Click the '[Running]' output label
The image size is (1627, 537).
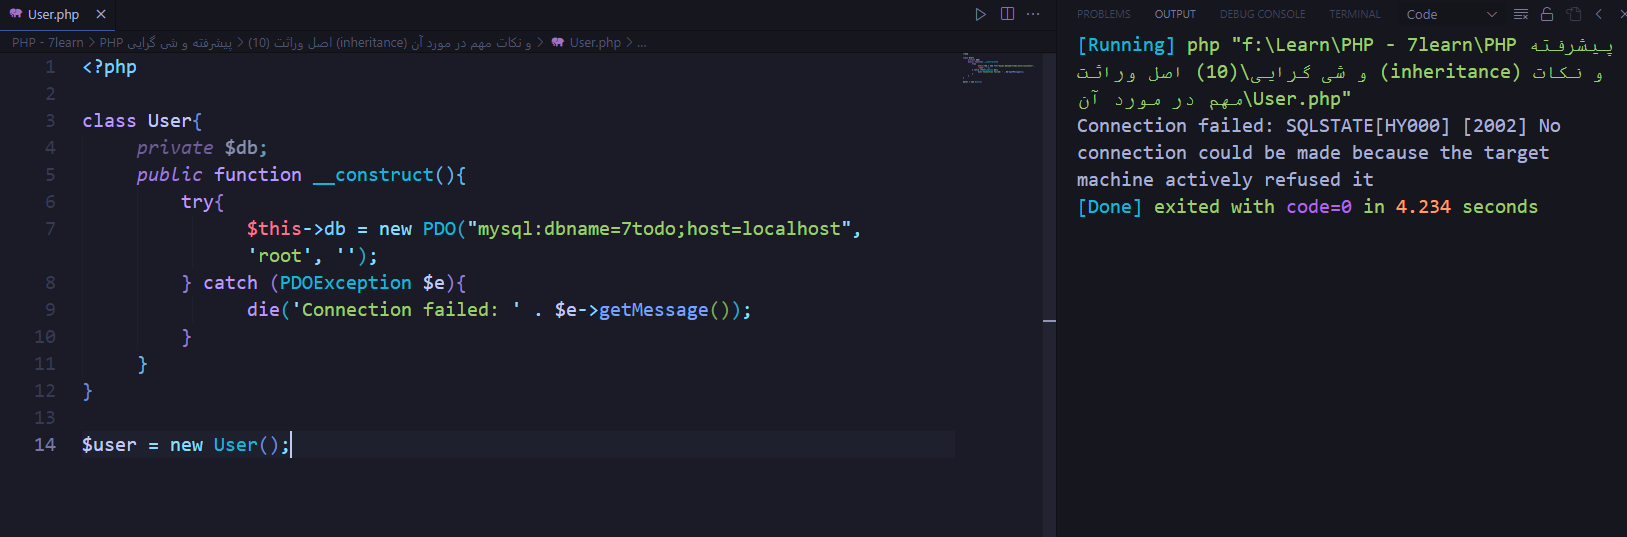click(1126, 45)
